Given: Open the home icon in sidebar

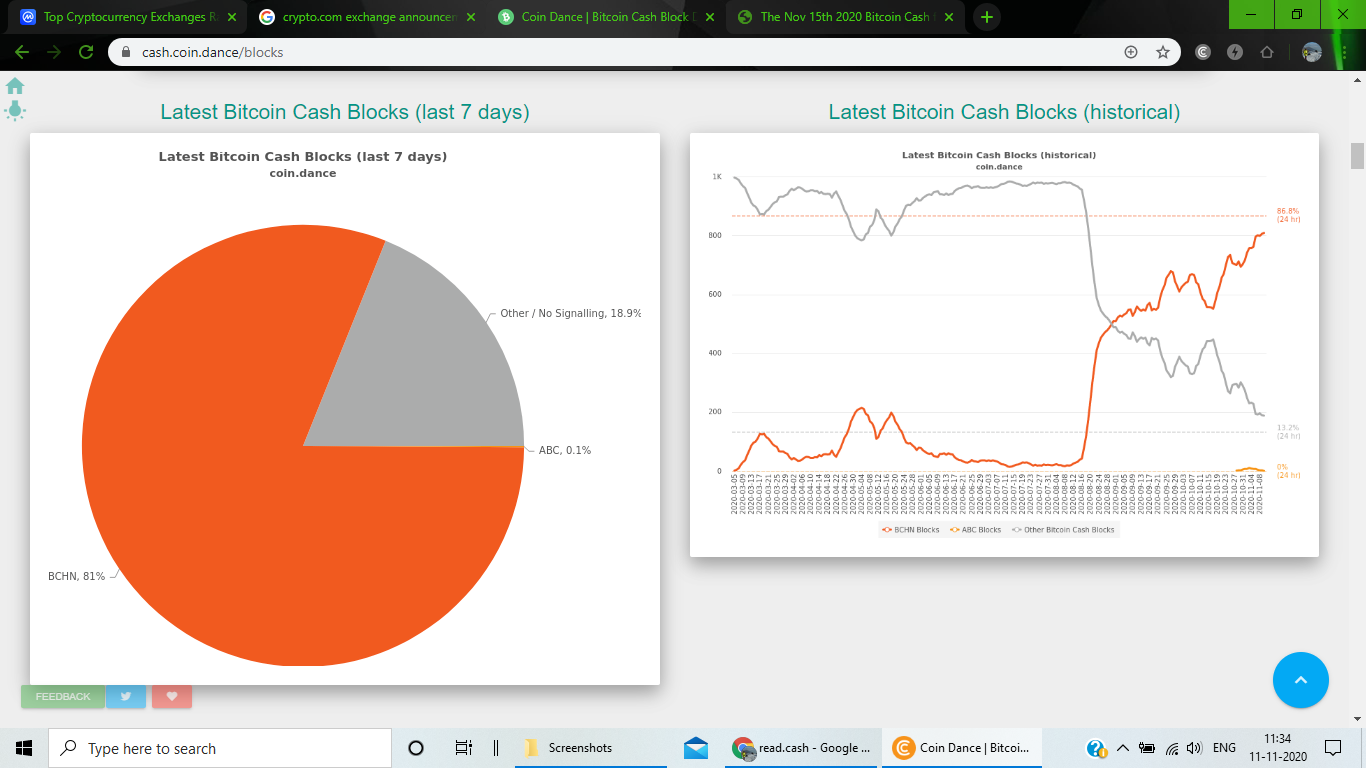Looking at the screenshot, I should click(15, 86).
